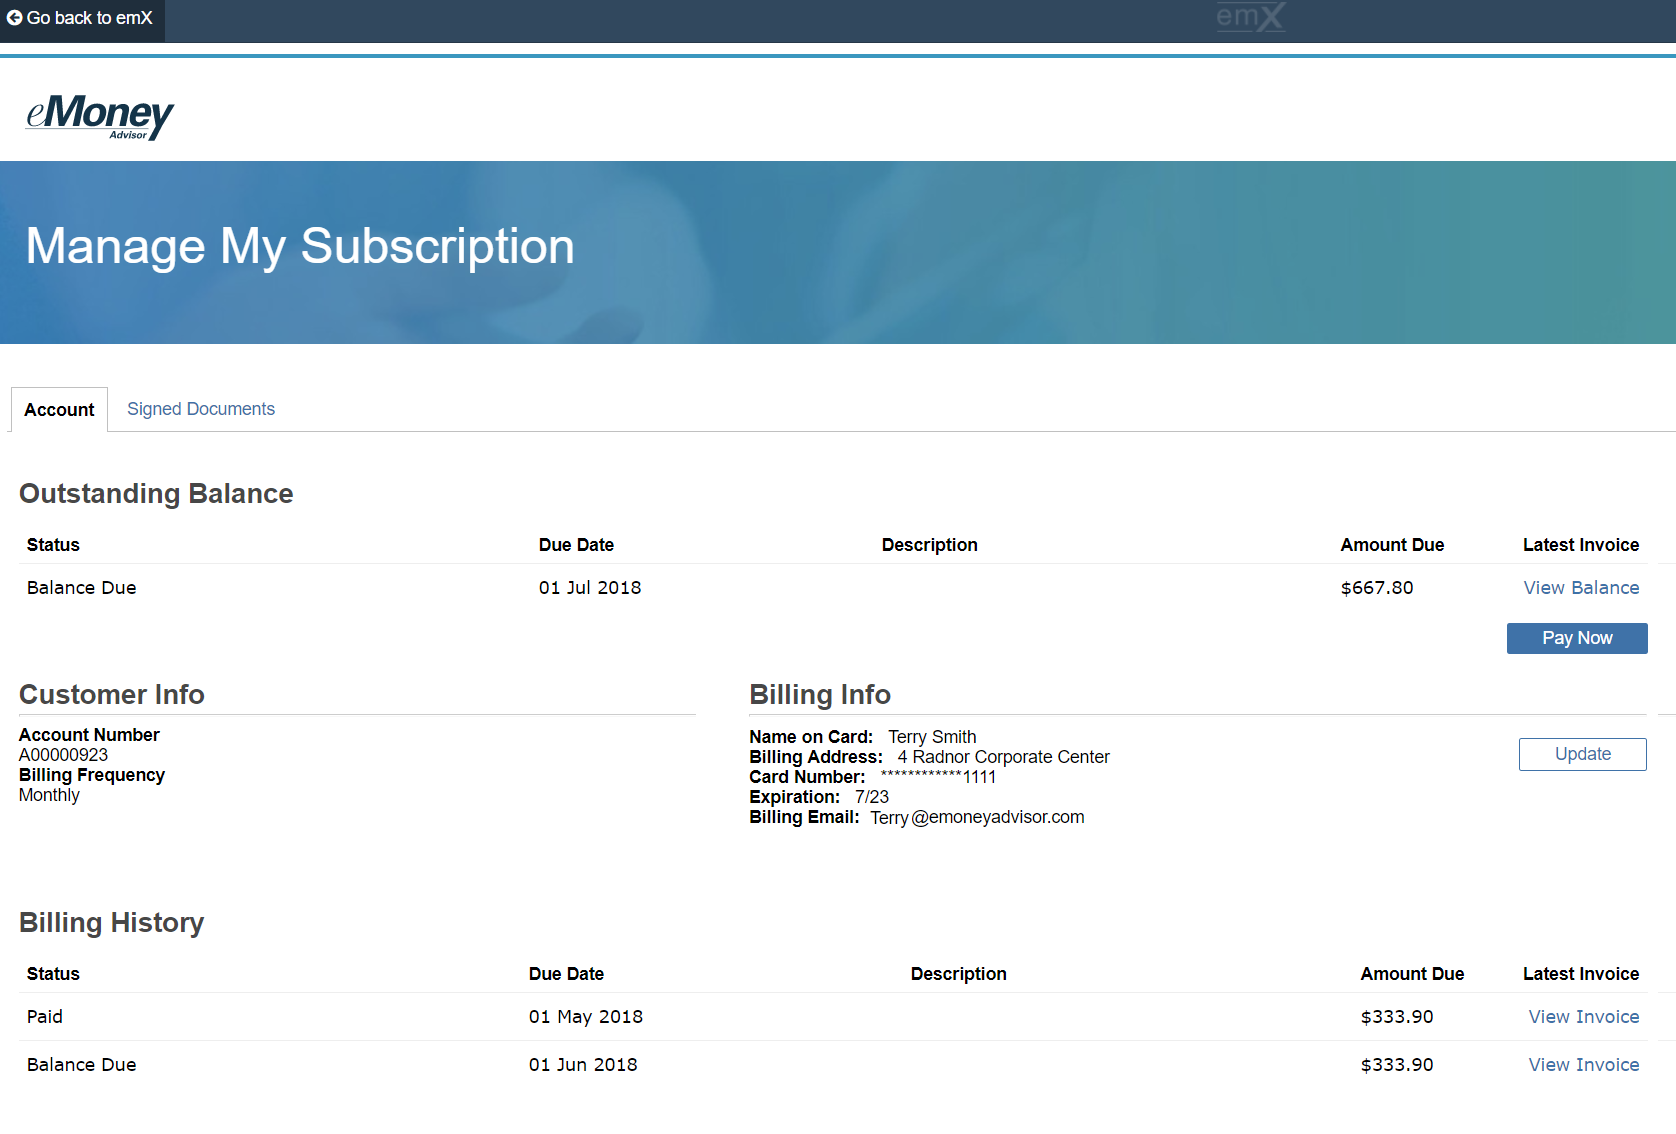Open View Invoice for 01 Jun 2018
This screenshot has height=1134, width=1676.
tap(1584, 1065)
